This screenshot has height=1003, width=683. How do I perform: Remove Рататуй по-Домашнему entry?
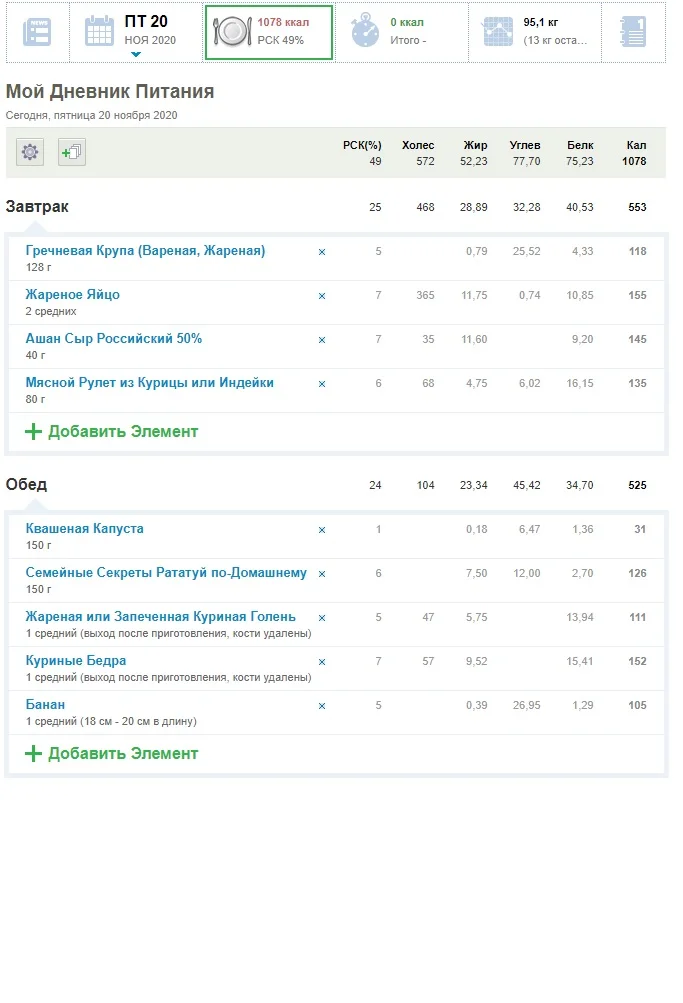322,574
